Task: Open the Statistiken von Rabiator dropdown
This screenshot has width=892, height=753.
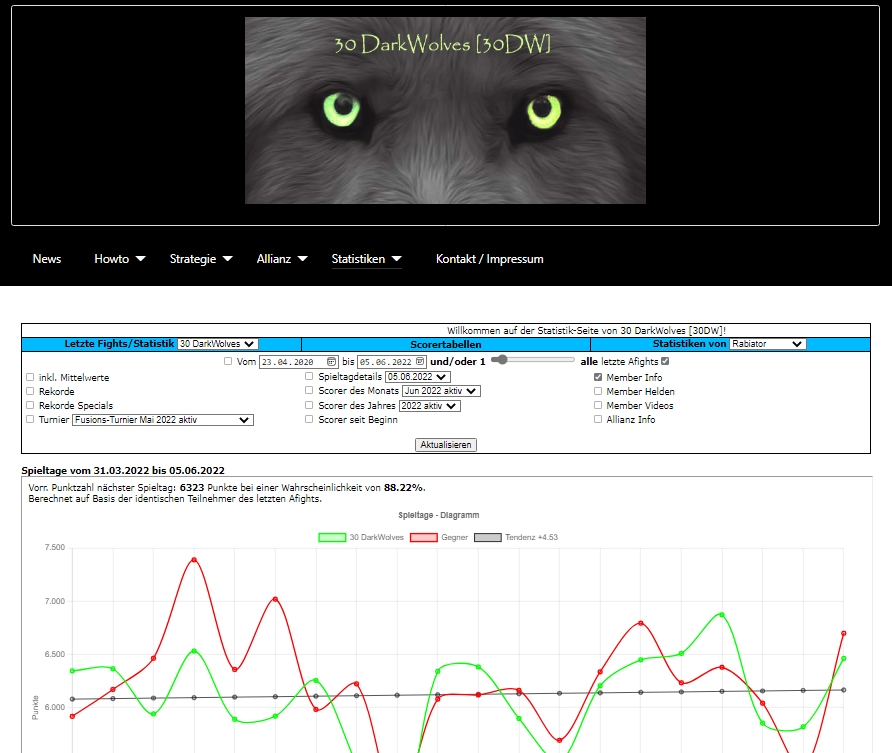Action: [x=767, y=344]
